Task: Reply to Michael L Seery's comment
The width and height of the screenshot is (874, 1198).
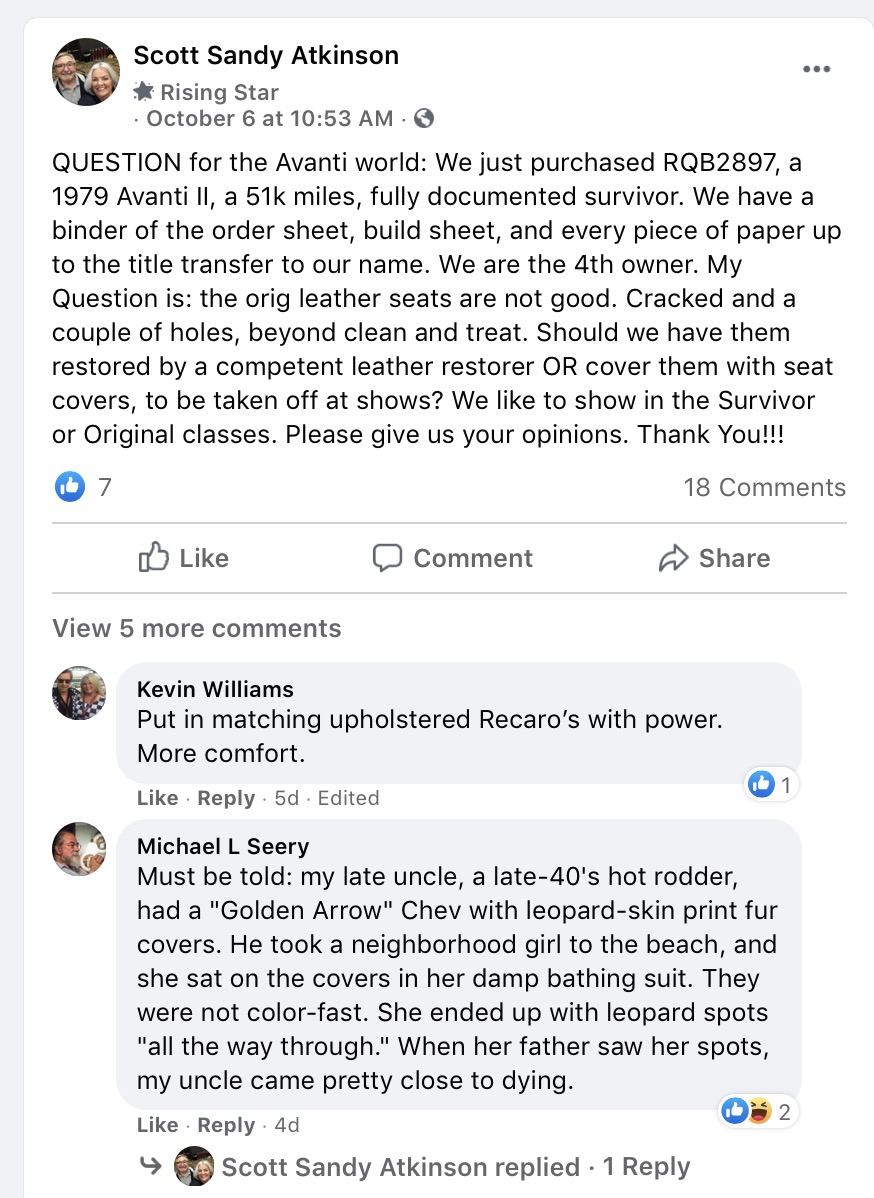Action: [226, 1125]
